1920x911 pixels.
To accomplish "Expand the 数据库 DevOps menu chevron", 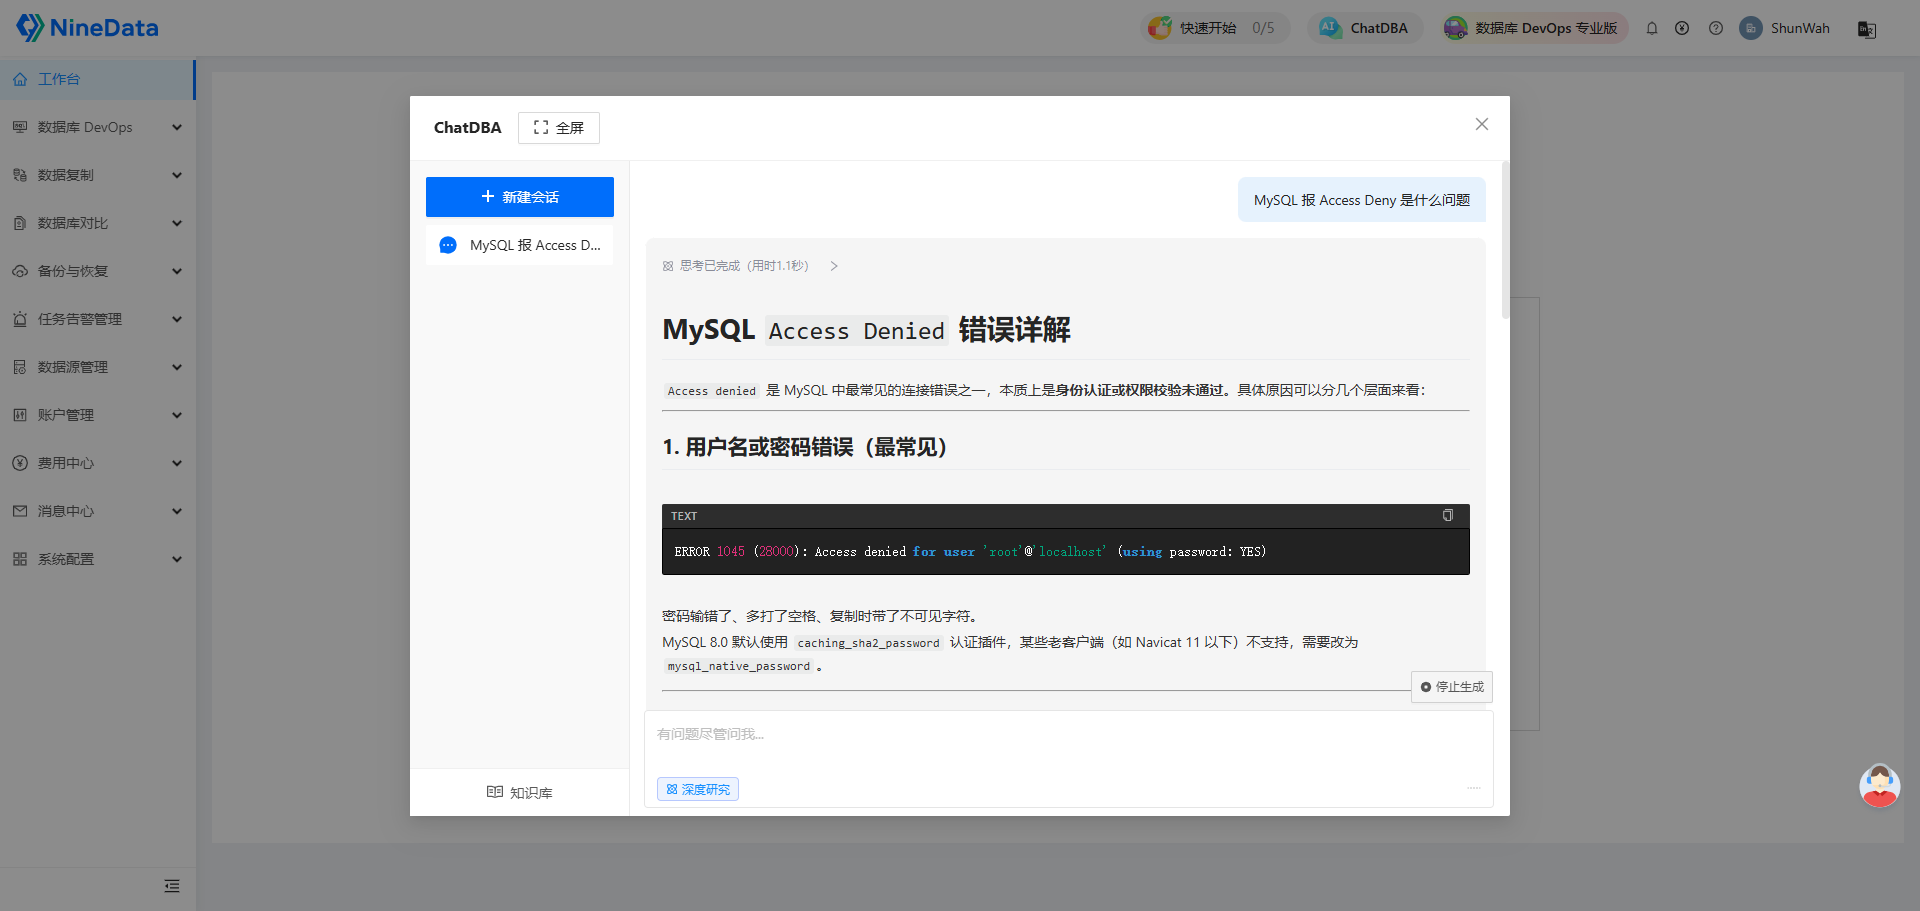I will click(x=177, y=127).
